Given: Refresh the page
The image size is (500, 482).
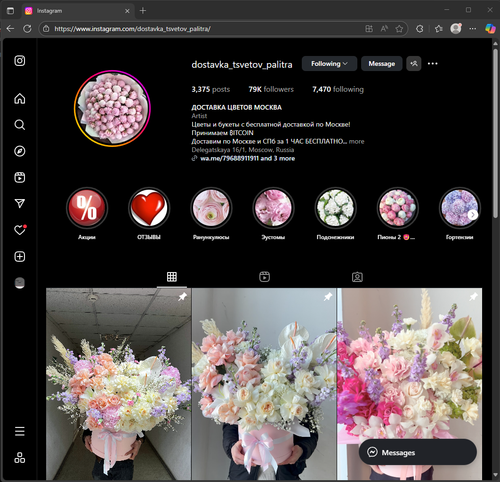Looking at the screenshot, I should (x=27, y=29).
